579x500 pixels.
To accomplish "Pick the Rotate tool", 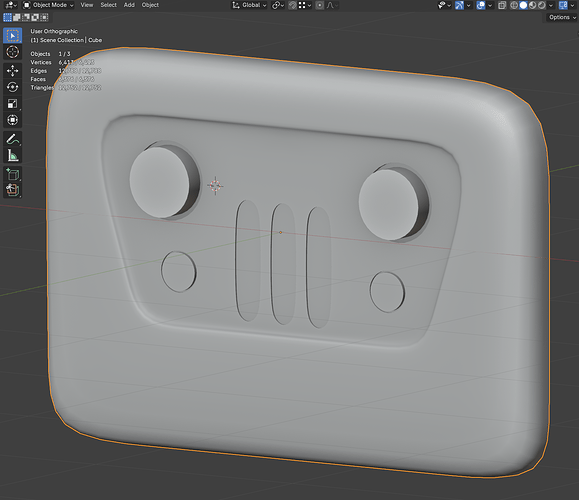I will (x=13, y=87).
